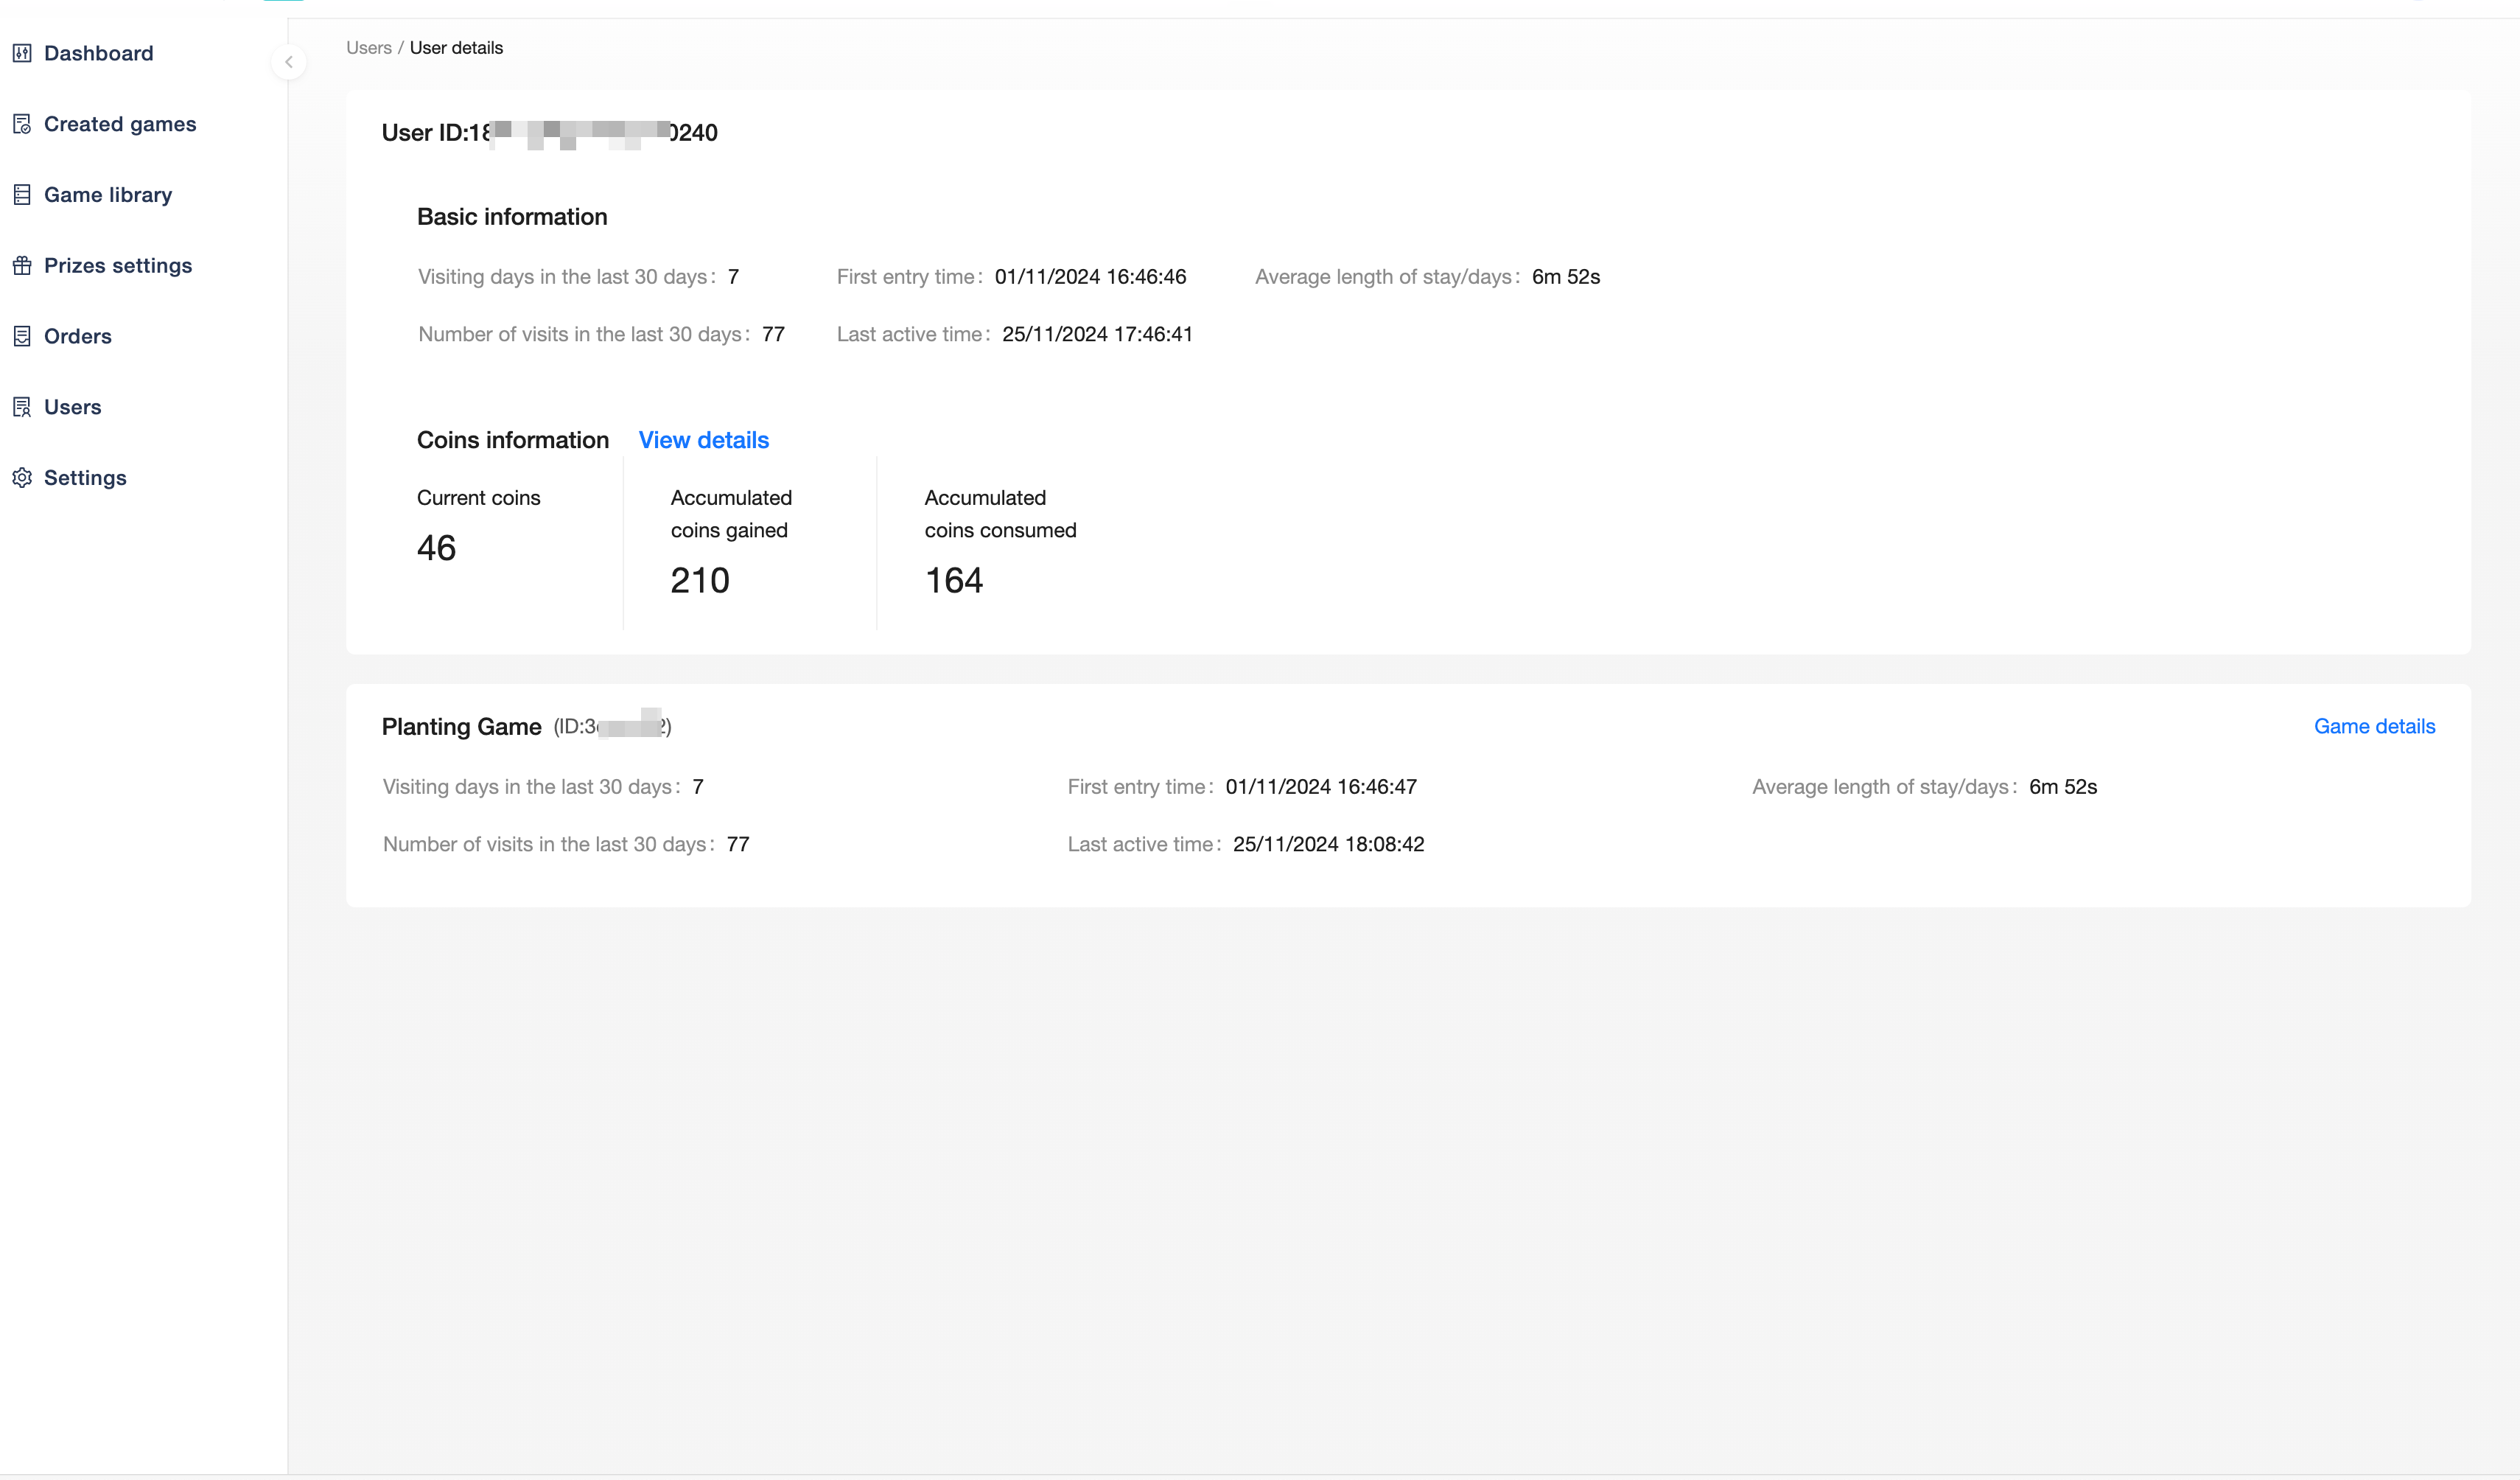This screenshot has height=1480, width=2520.
Task: Click the Dashboard icon in sidebar
Action: click(x=22, y=53)
